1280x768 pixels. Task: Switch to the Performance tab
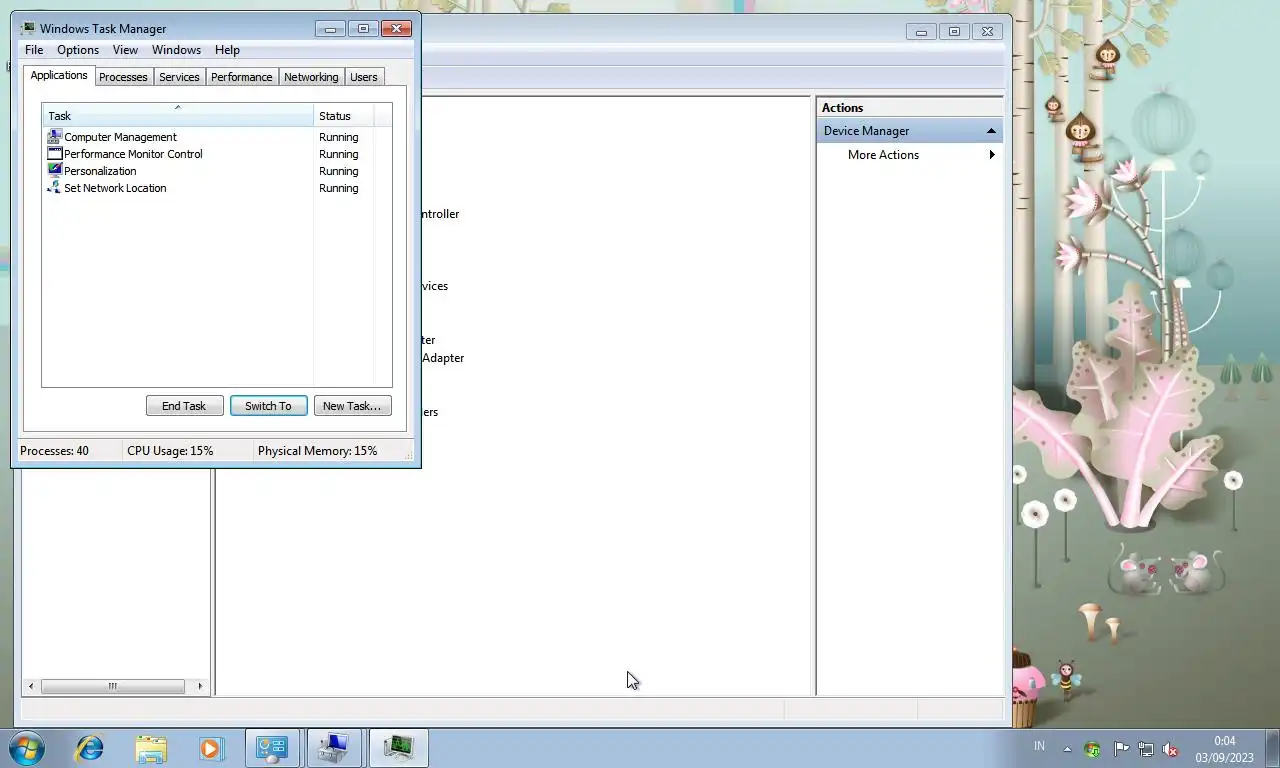tap(241, 77)
